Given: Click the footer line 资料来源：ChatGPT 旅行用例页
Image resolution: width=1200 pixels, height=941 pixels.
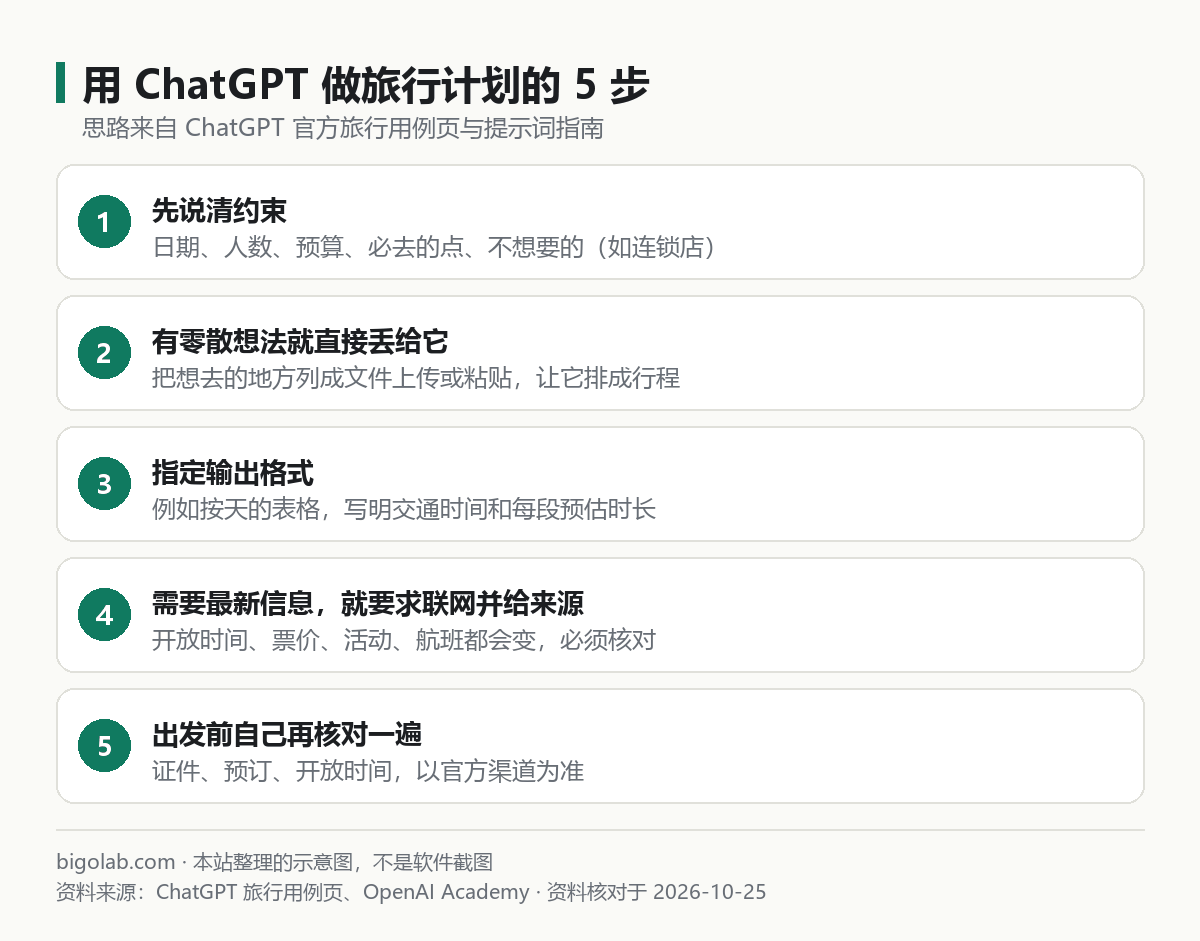Looking at the screenshot, I should [412, 892].
